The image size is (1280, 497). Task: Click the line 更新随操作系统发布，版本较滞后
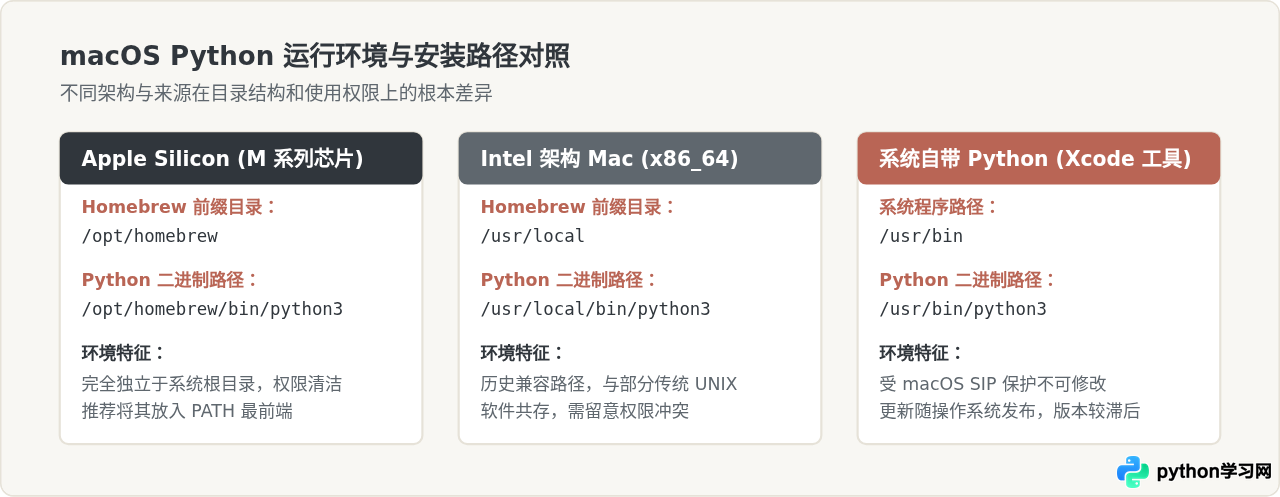tap(1010, 411)
